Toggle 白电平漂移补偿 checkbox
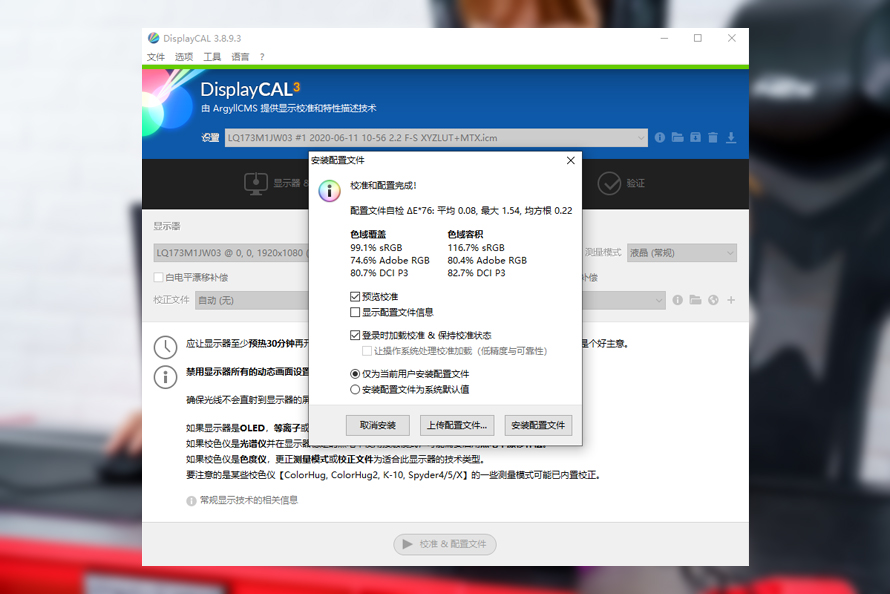 158,277
